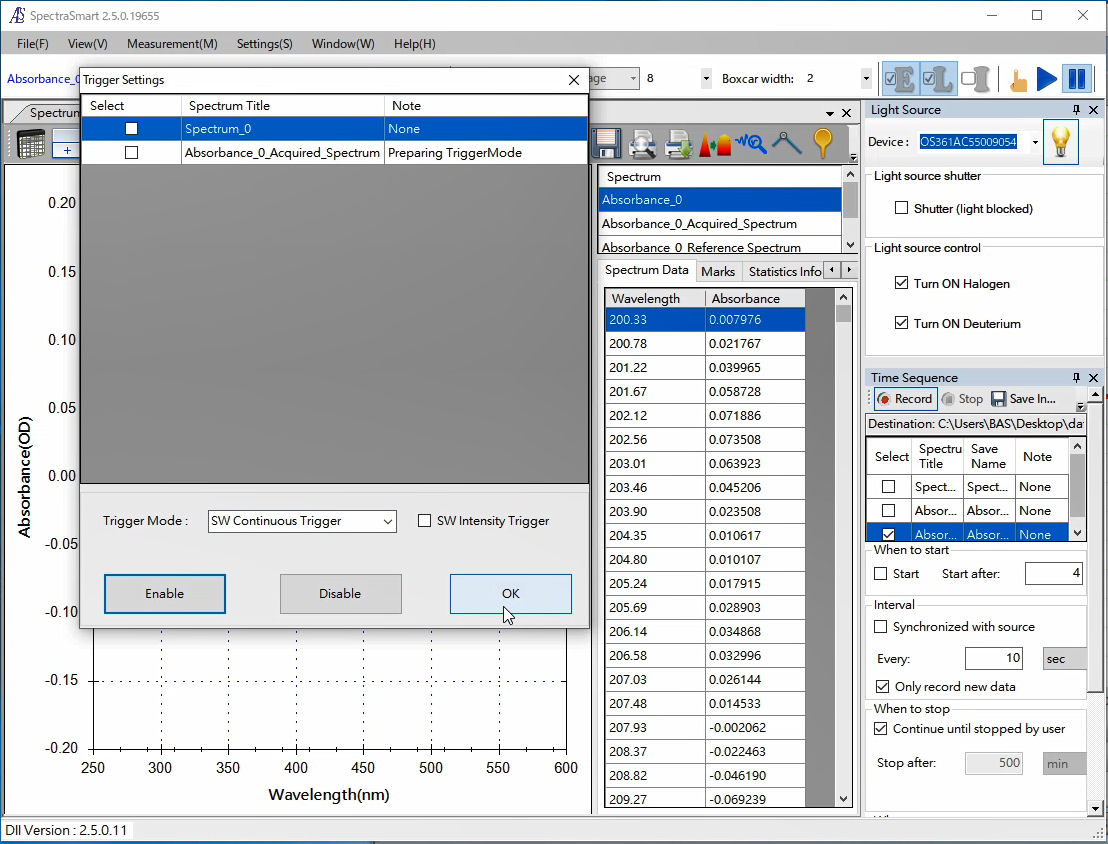1108x844 pixels.
Task: Open the Trigger Mode dropdown
Action: [x=388, y=521]
